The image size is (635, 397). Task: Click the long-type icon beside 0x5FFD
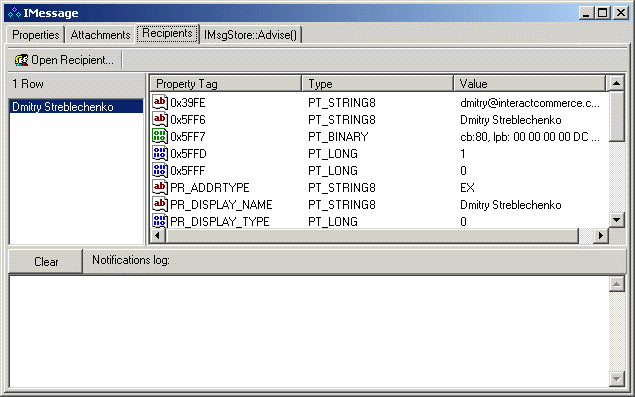click(160, 153)
